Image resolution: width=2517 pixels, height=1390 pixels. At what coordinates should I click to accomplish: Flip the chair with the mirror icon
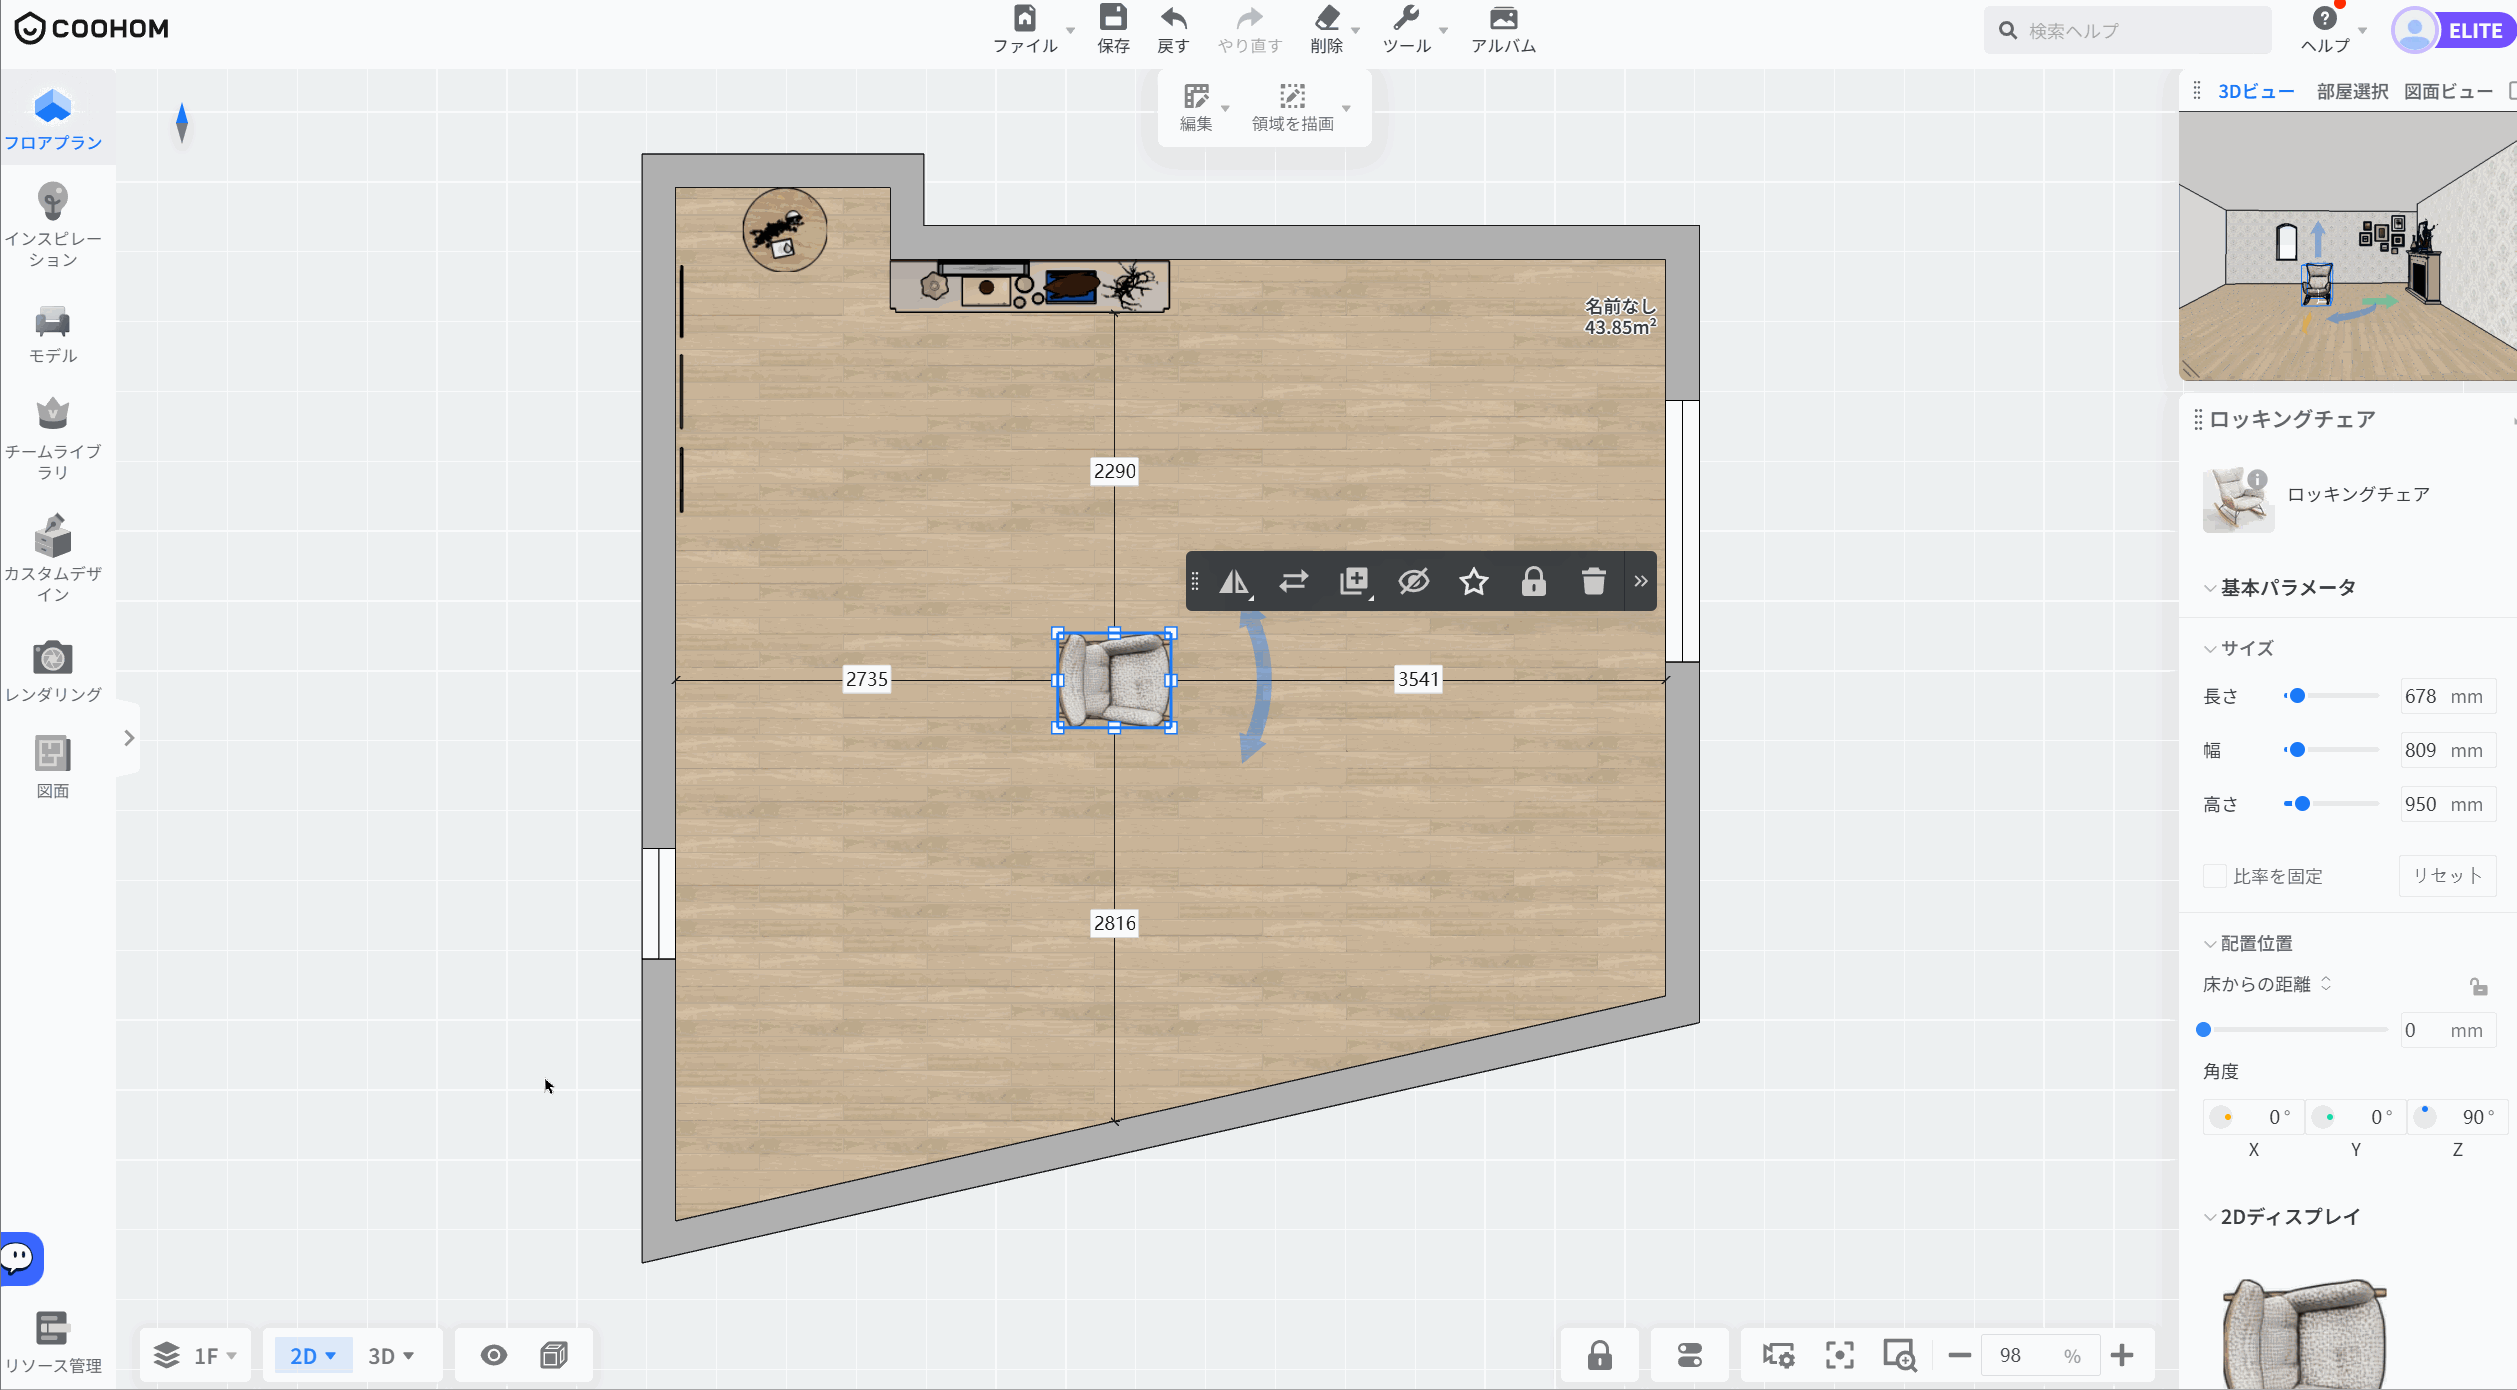[x=1234, y=581]
